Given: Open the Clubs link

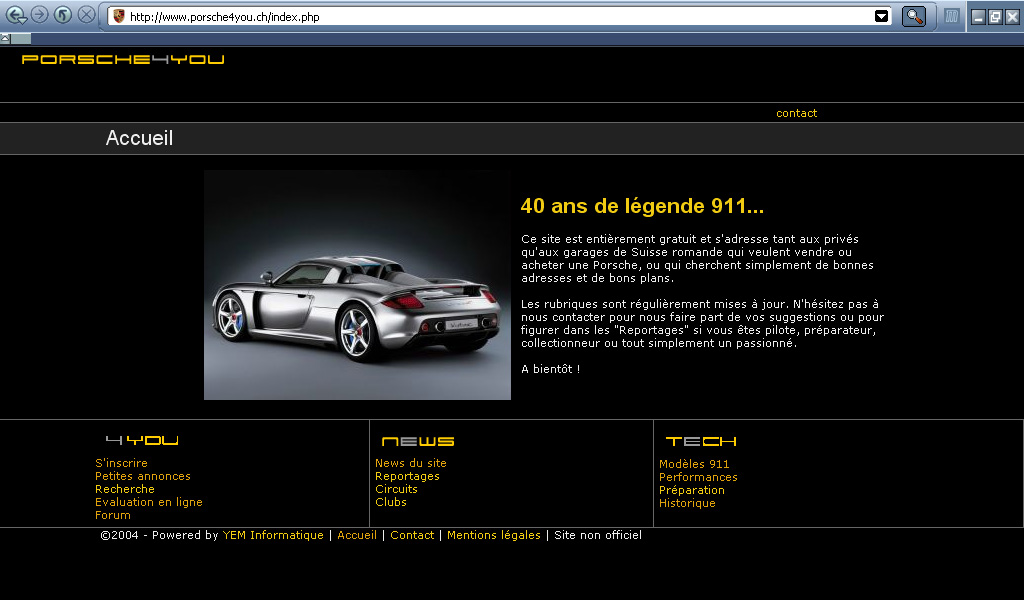Looking at the screenshot, I should pyautogui.click(x=391, y=502).
